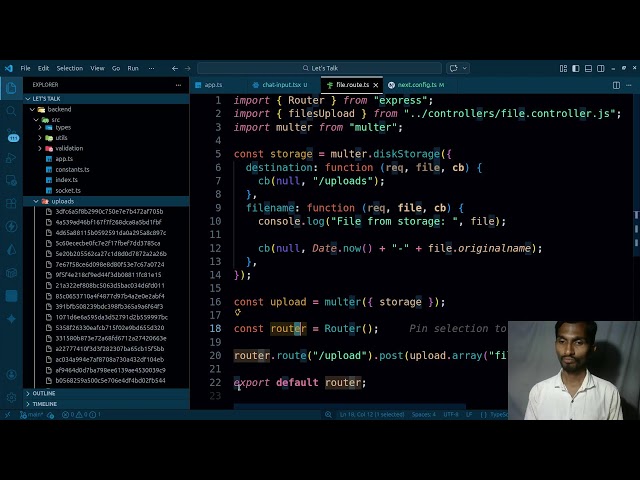Open editor More Actions ellipsis
640x480 pixels.
point(629,85)
